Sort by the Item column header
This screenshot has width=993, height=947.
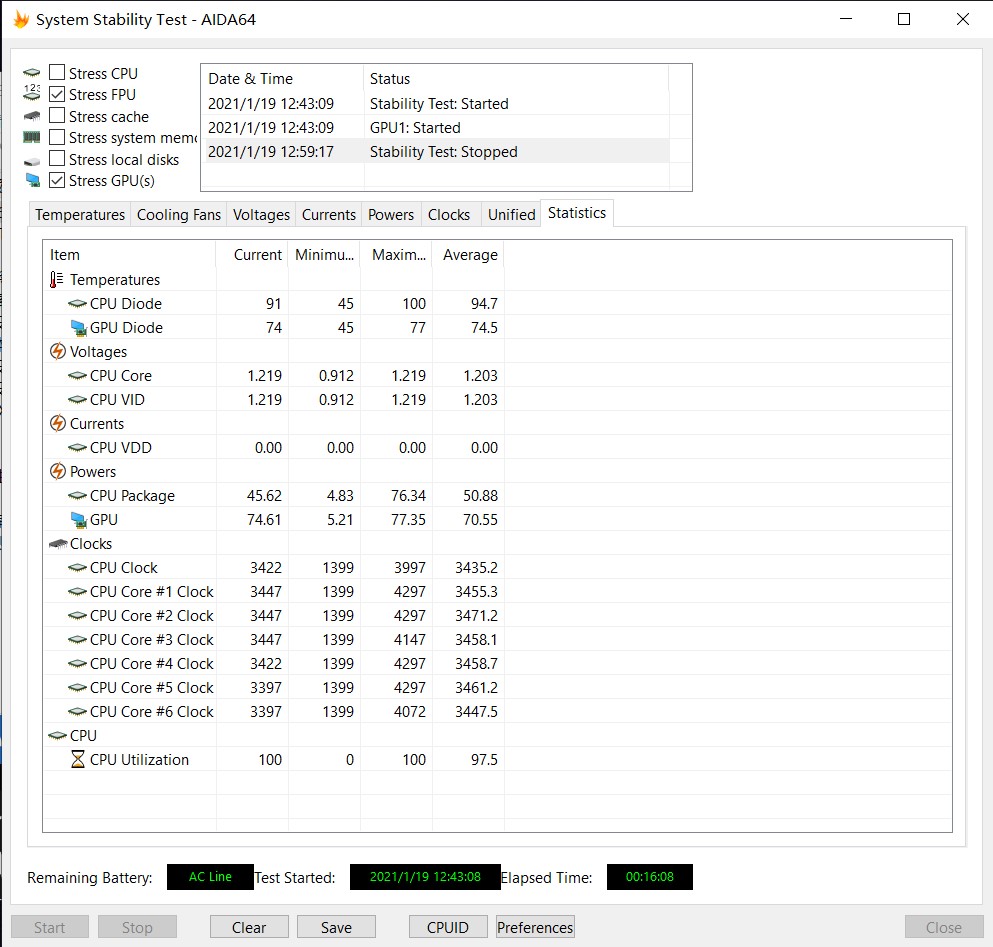tap(129, 255)
